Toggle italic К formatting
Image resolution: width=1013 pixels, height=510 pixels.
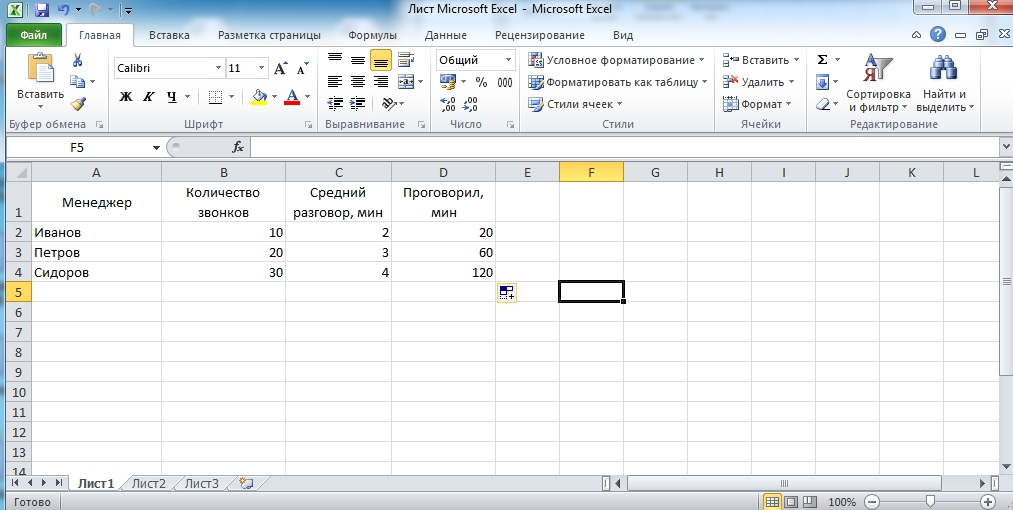(149, 97)
